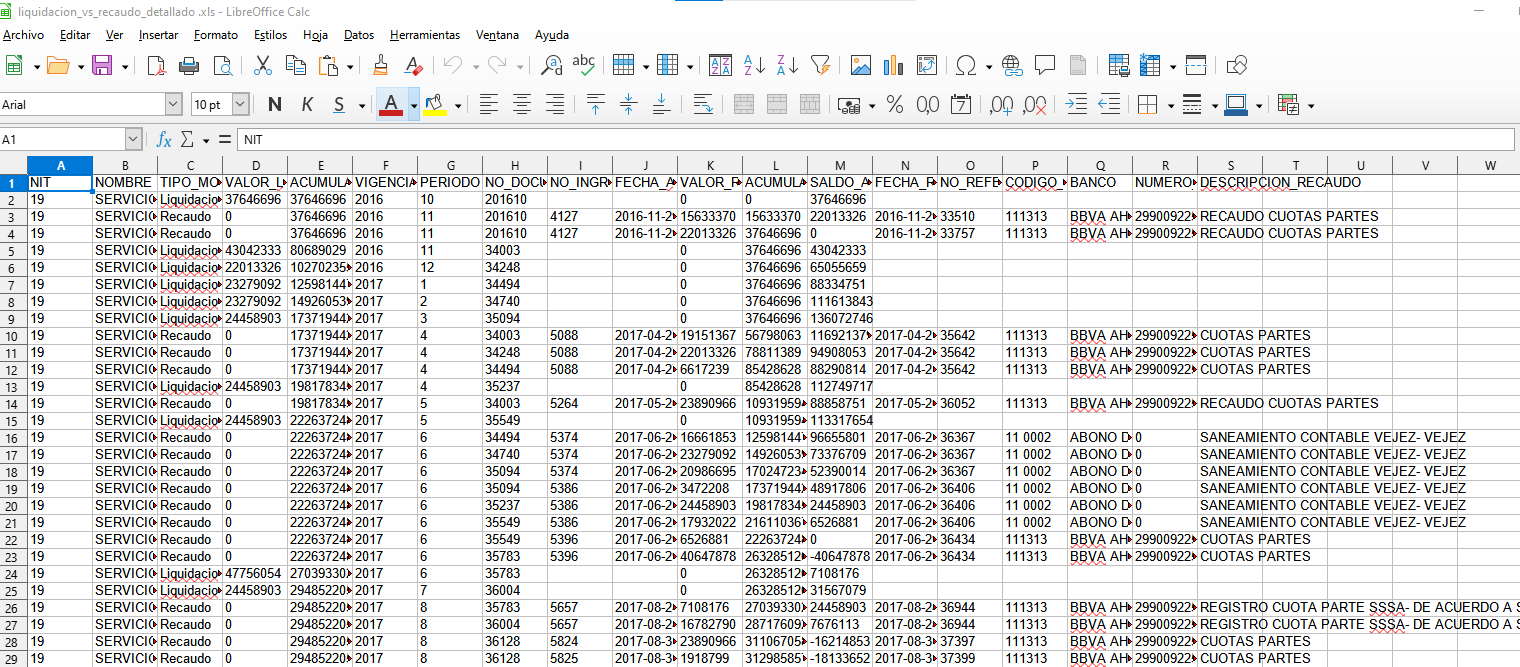The image size is (1520, 667).
Task: Open the Datos menu
Action: click(358, 35)
